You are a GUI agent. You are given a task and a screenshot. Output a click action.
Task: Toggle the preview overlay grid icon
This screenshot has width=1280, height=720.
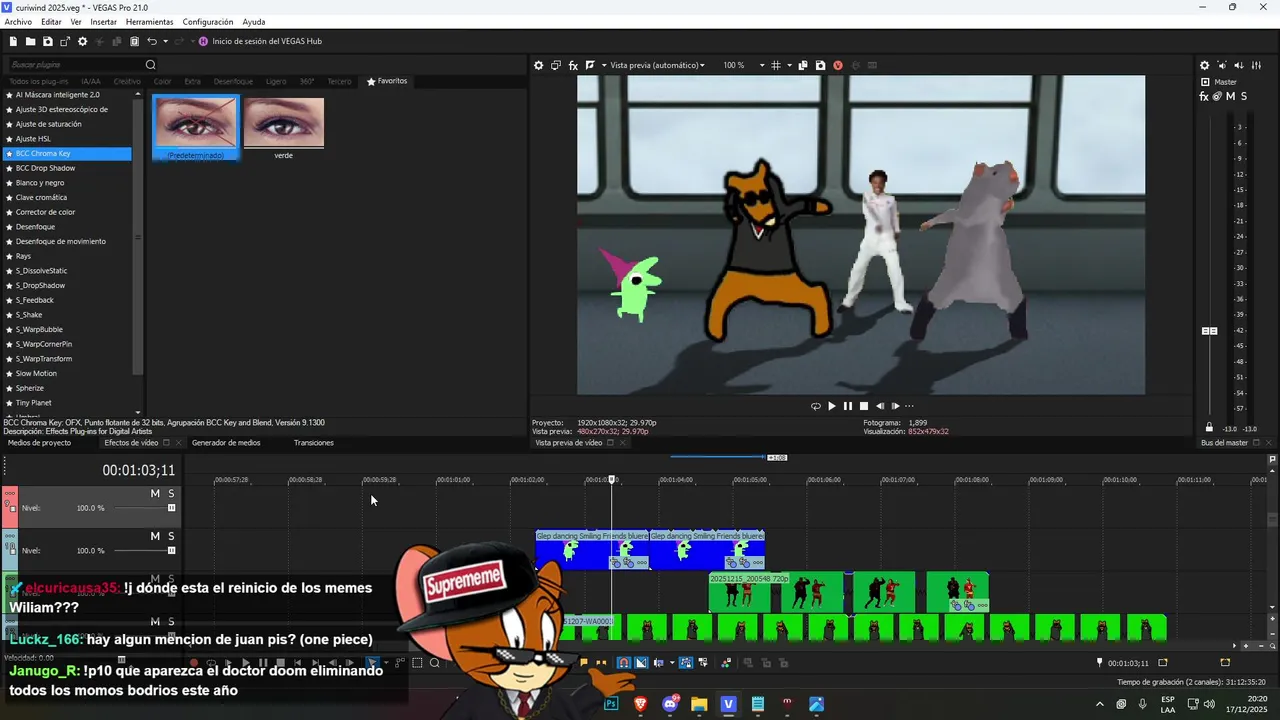776,65
